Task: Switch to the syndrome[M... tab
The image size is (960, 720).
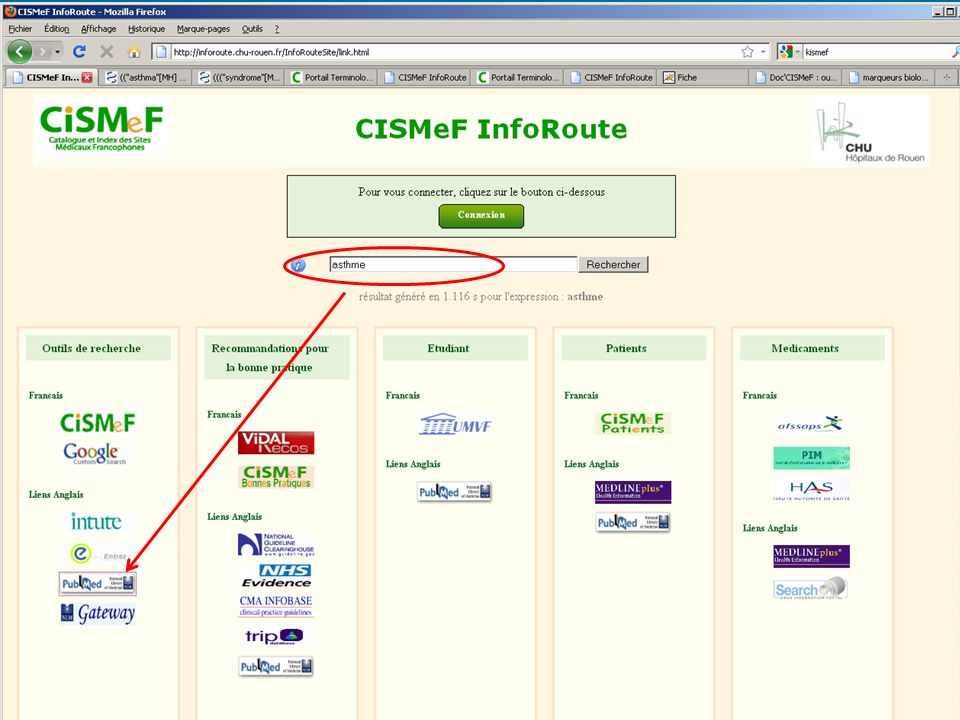Action: 240,77
